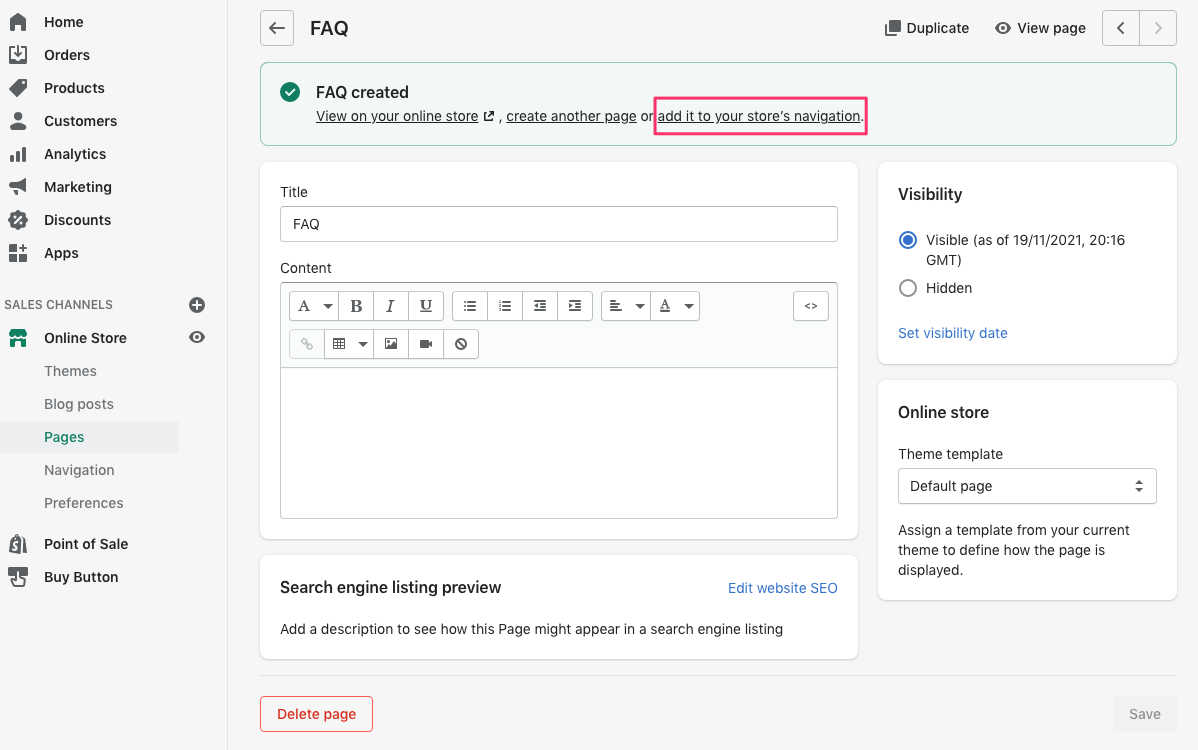The image size is (1198, 750).
Task: Open Blog posts in the sidebar
Action: [x=78, y=403]
